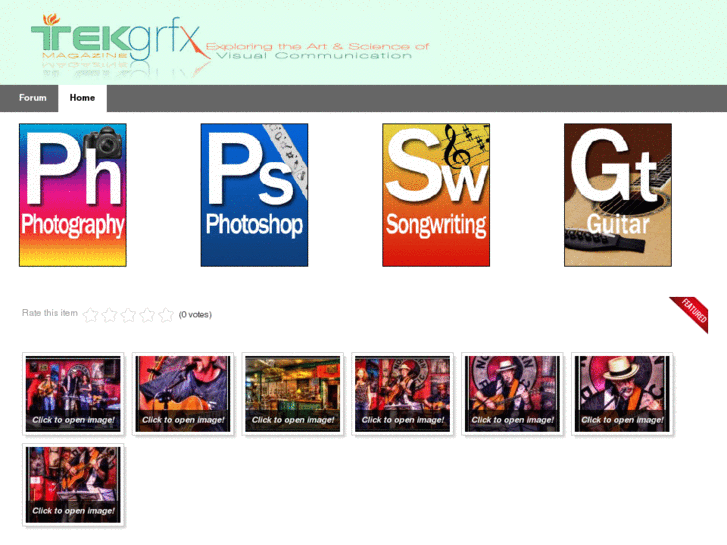Viewport: 727px width, 545px height.
Task: Open the Forum tab
Action: pos(32,98)
